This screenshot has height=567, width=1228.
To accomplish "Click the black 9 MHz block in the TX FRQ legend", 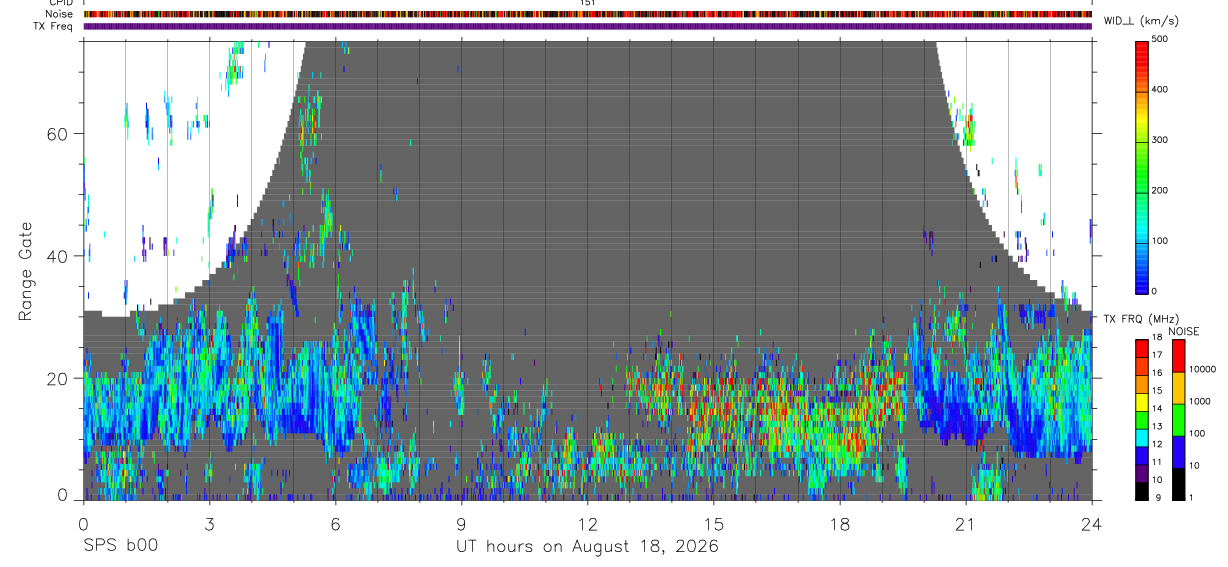I will pyautogui.click(x=1142, y=491).
